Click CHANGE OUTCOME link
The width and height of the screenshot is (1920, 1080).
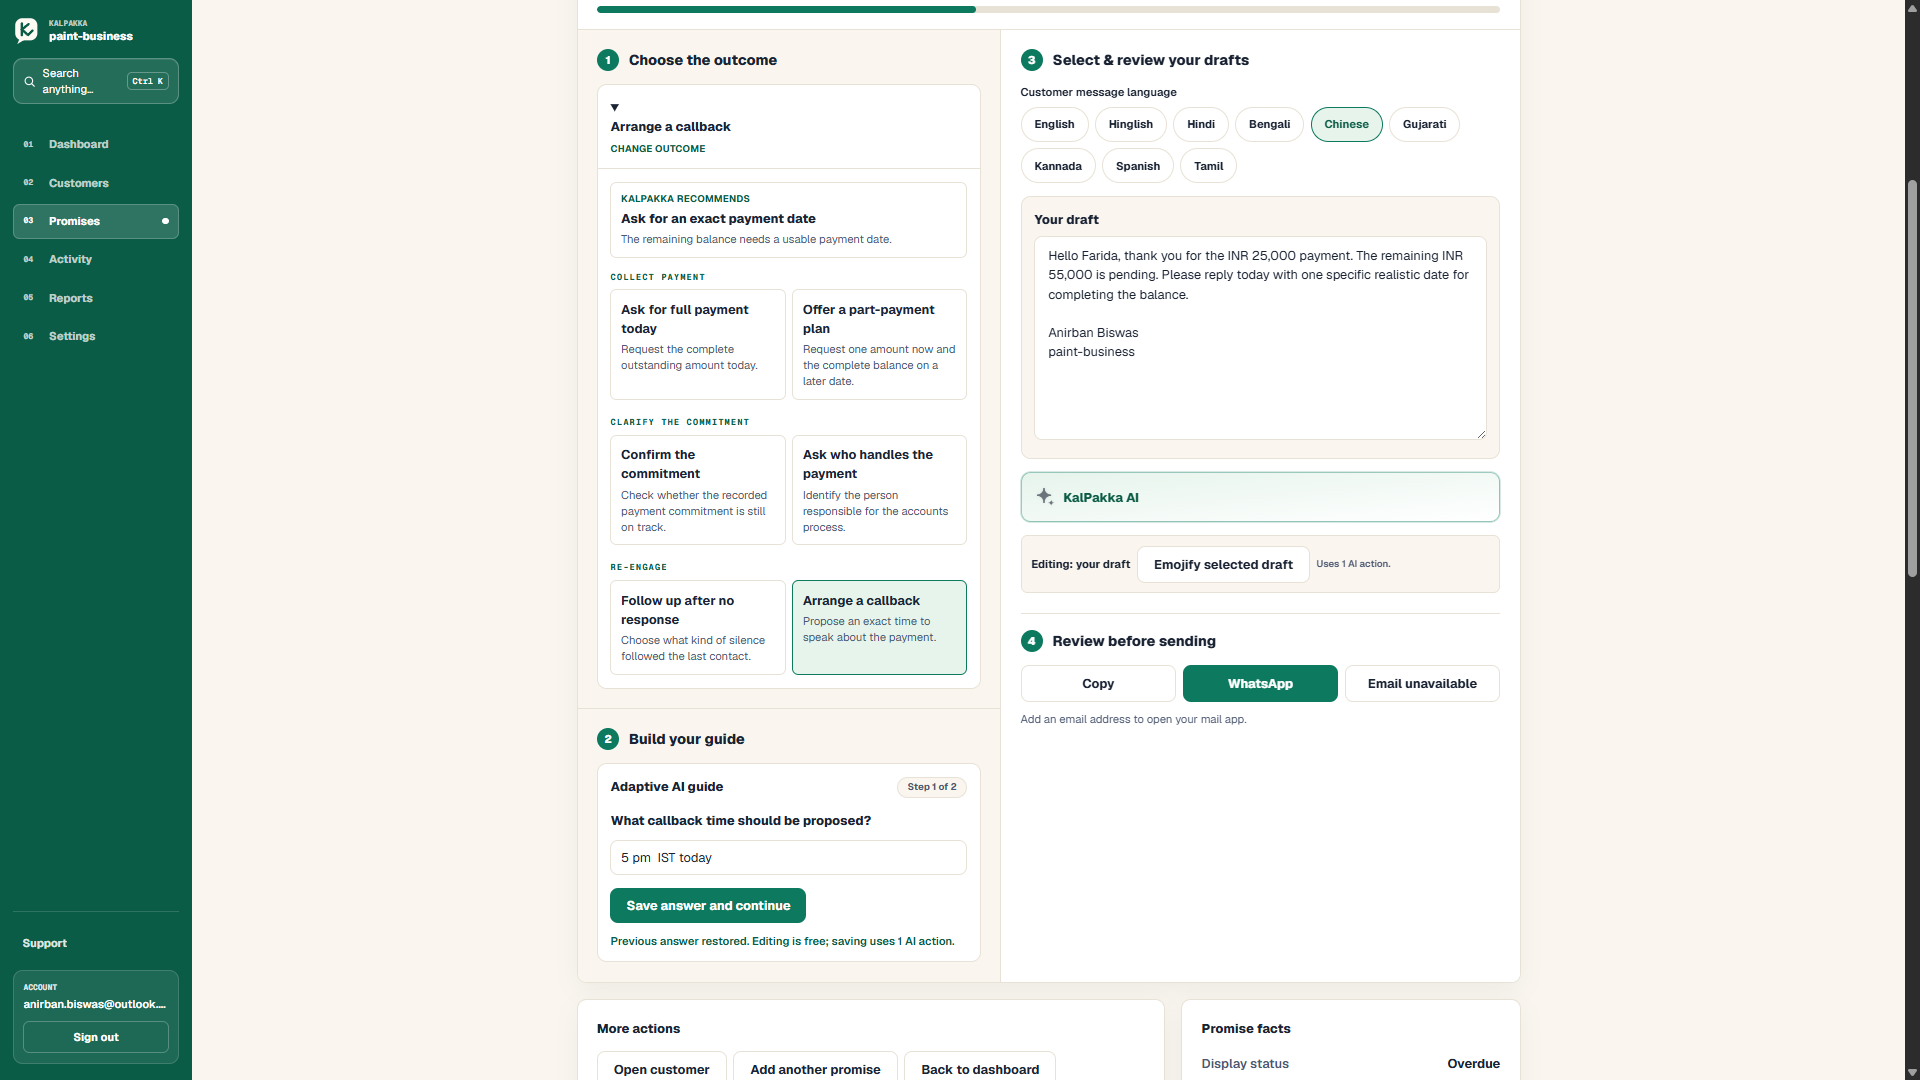(658, 149)
